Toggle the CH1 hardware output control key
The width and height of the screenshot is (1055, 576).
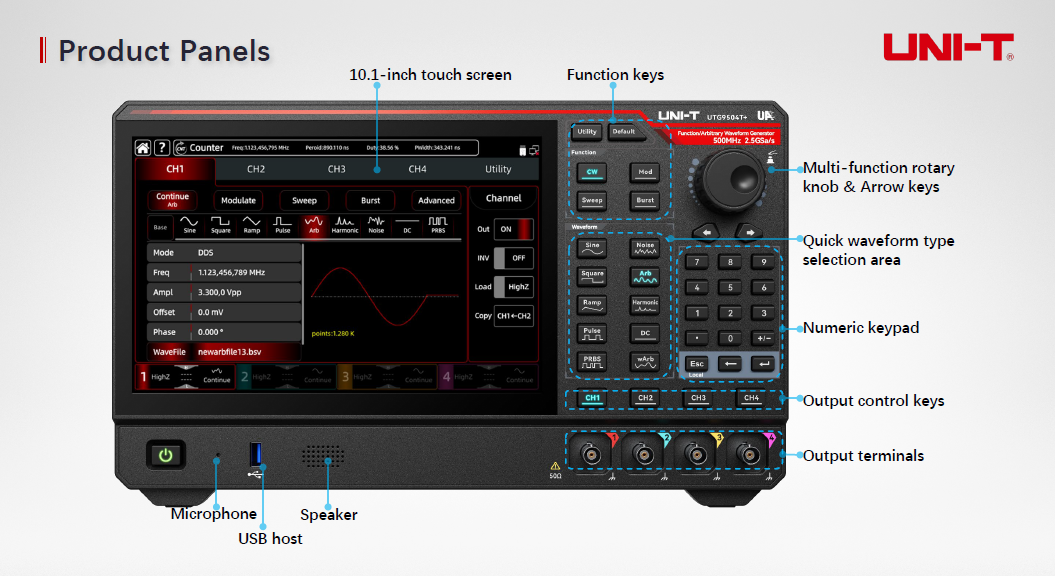(592, 398)
